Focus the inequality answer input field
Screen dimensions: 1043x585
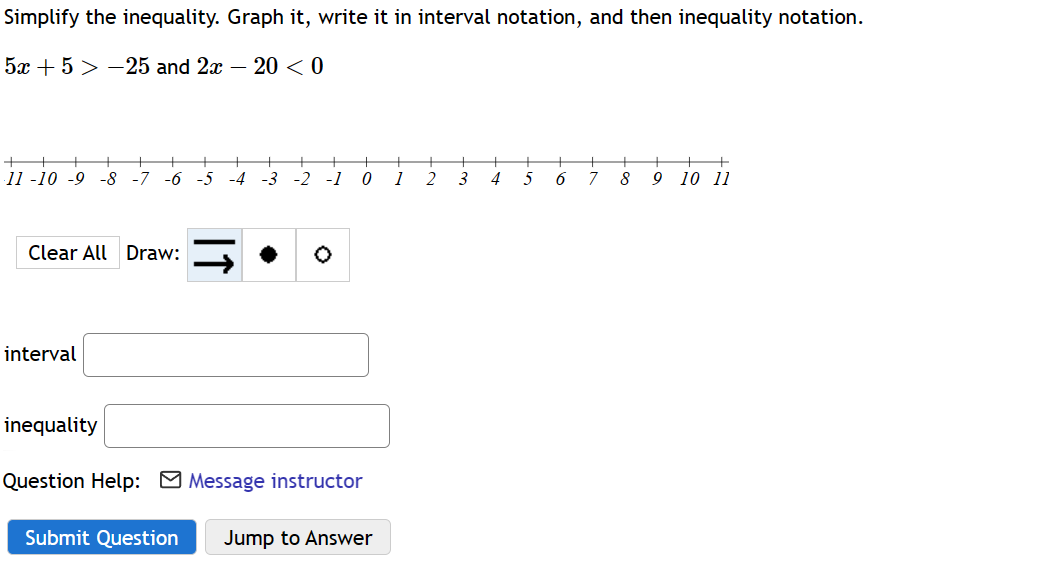click(247, 426)
